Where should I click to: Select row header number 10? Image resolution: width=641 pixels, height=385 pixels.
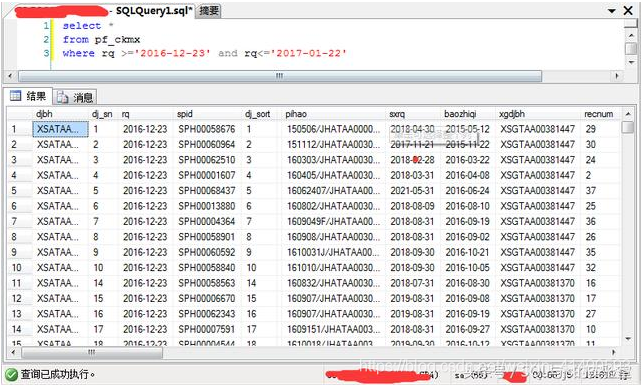coord(19,268)
